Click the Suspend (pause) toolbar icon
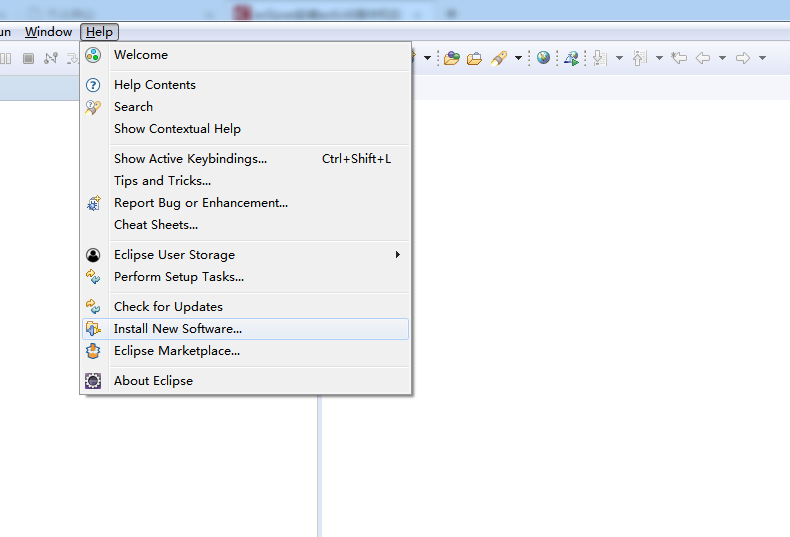The height and width of the screenshot is (537, 790). click(6, 58)
